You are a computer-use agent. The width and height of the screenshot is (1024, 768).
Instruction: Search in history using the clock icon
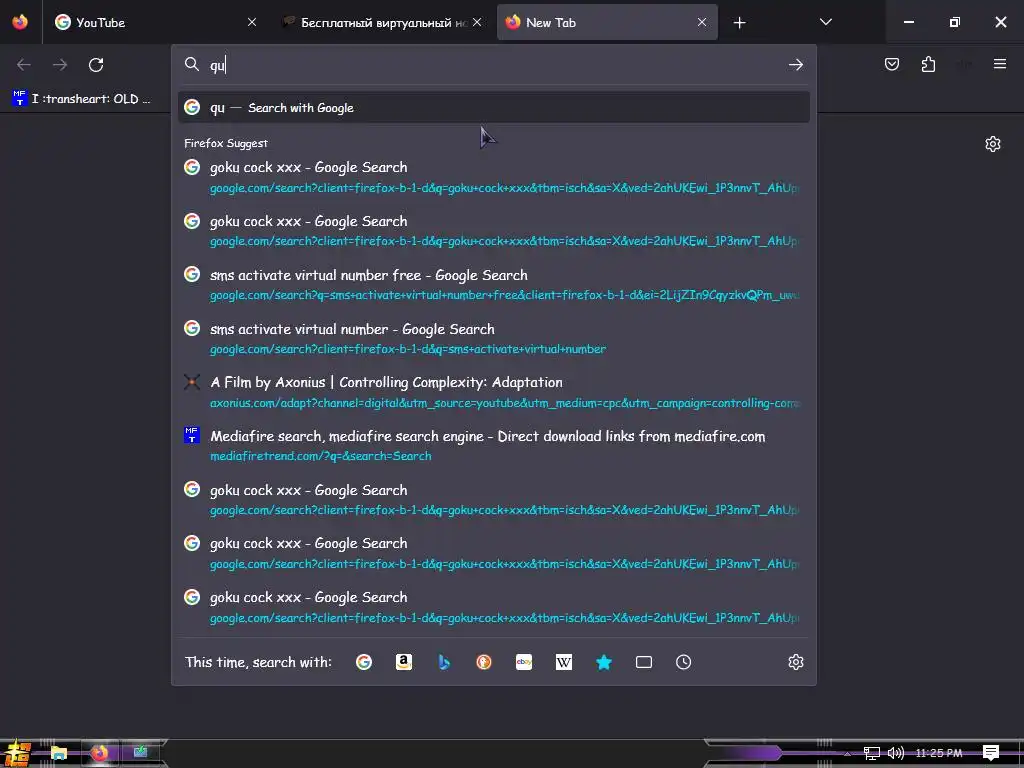[684, 662]
